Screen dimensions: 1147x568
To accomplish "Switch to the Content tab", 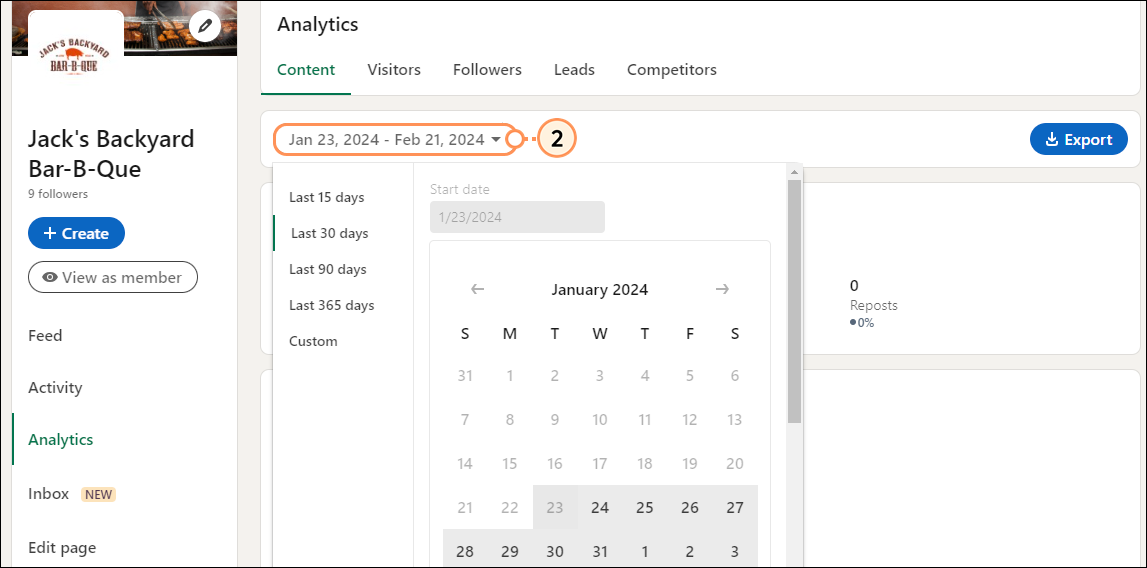I will point(306,70).
